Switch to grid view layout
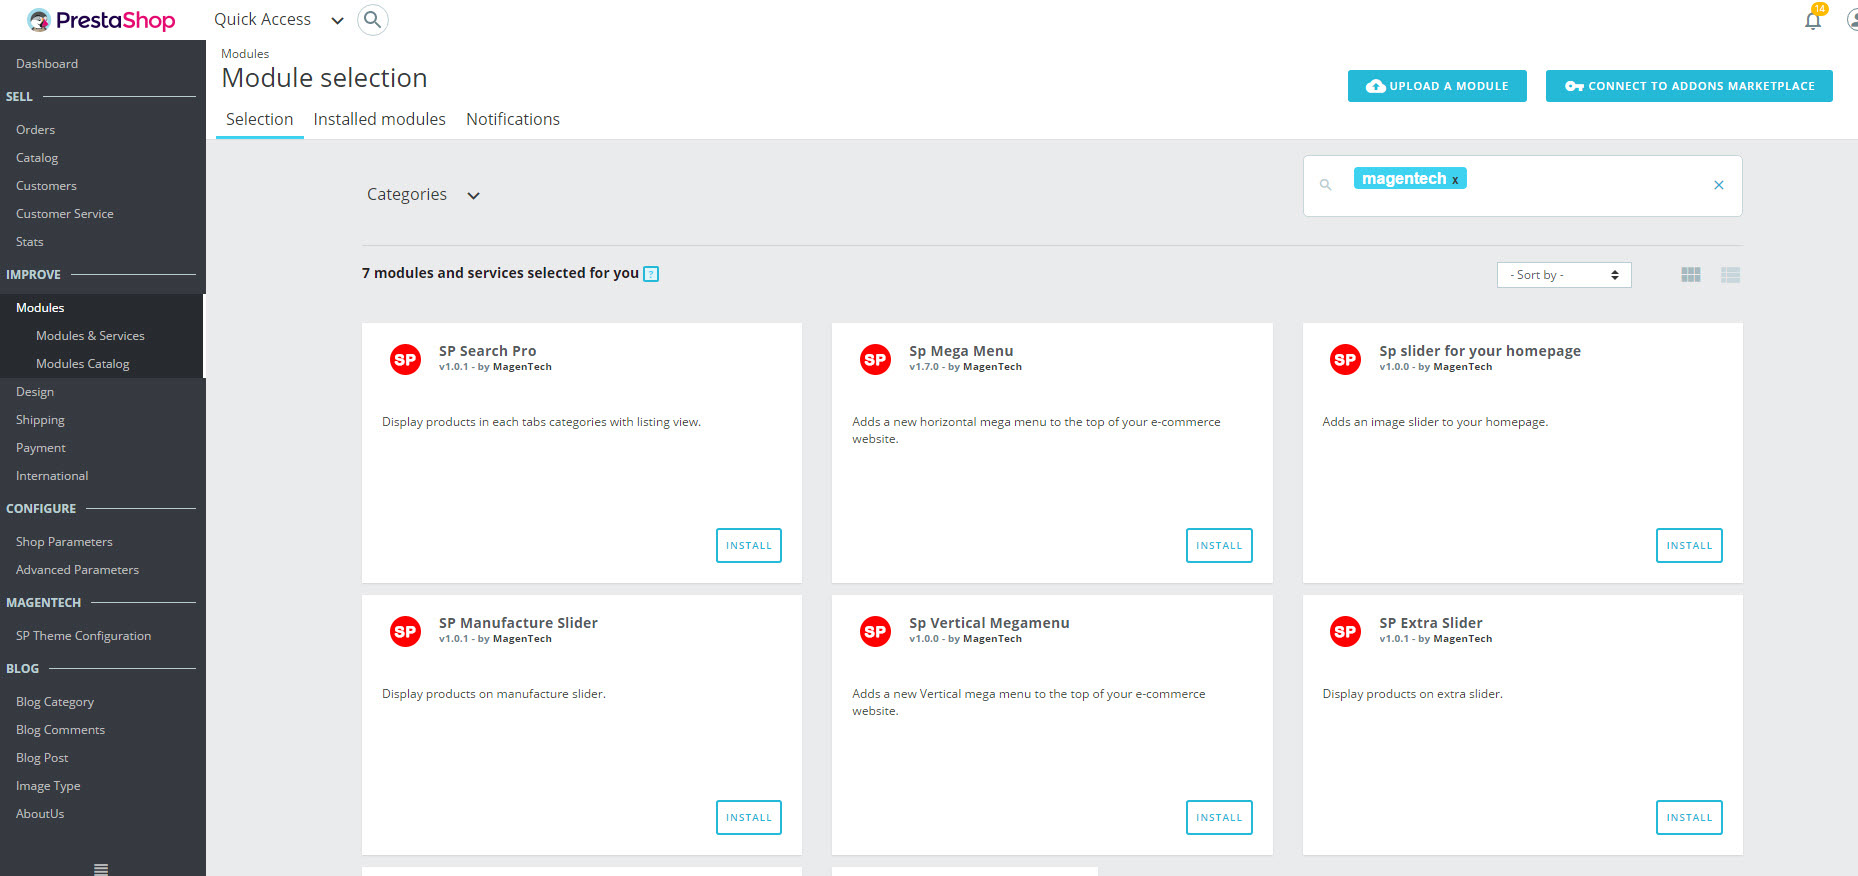 tap(1691, 275)
